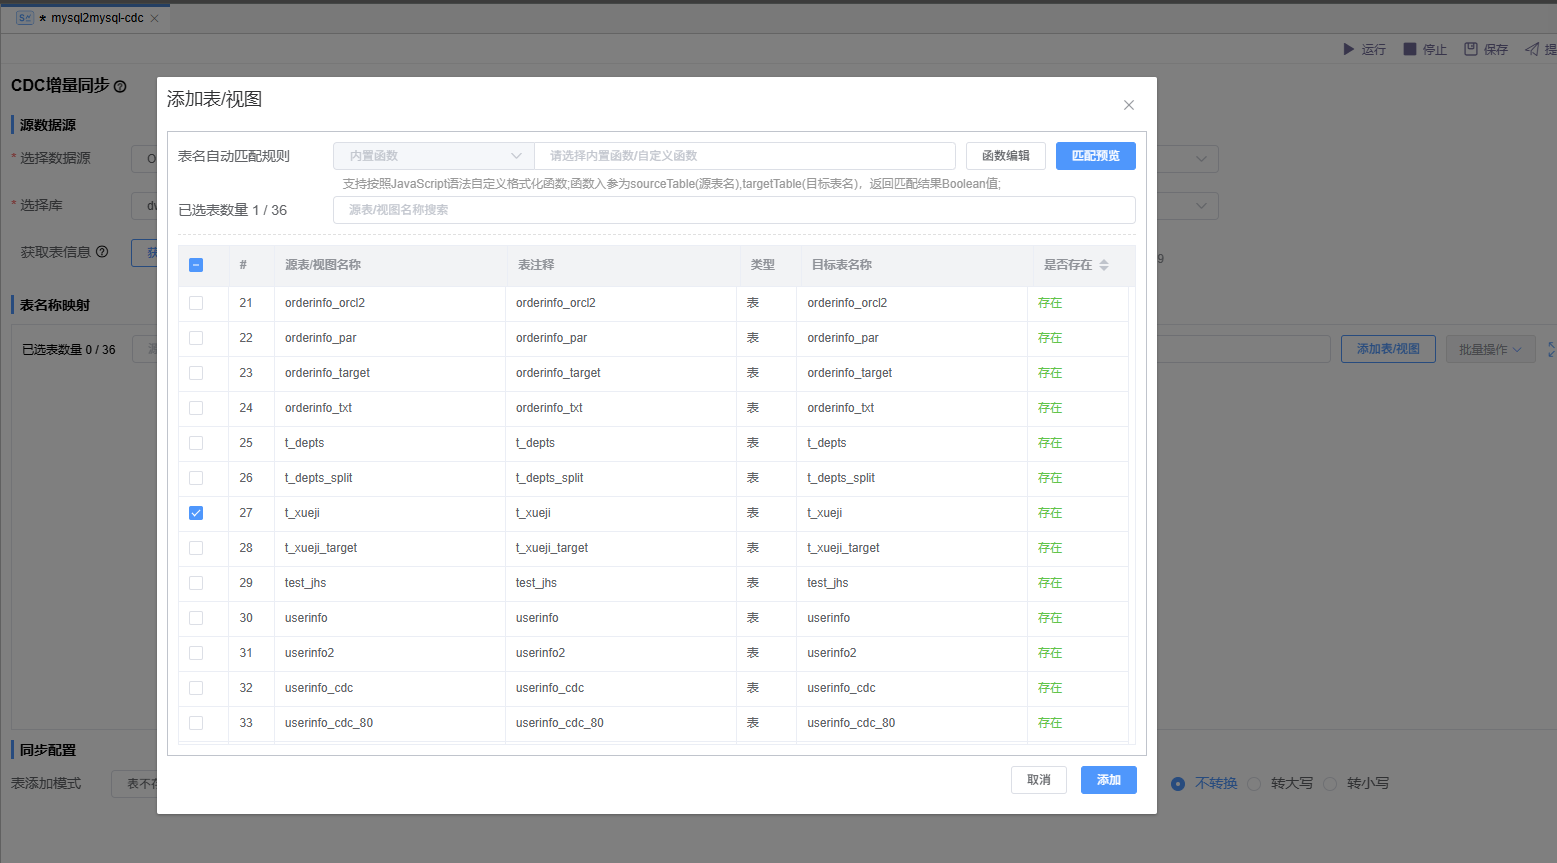Click the paper-plane submit icon in toolbar
Image resolution: width=1557 pixels, height=863 pixels.
pos(1532,49)
